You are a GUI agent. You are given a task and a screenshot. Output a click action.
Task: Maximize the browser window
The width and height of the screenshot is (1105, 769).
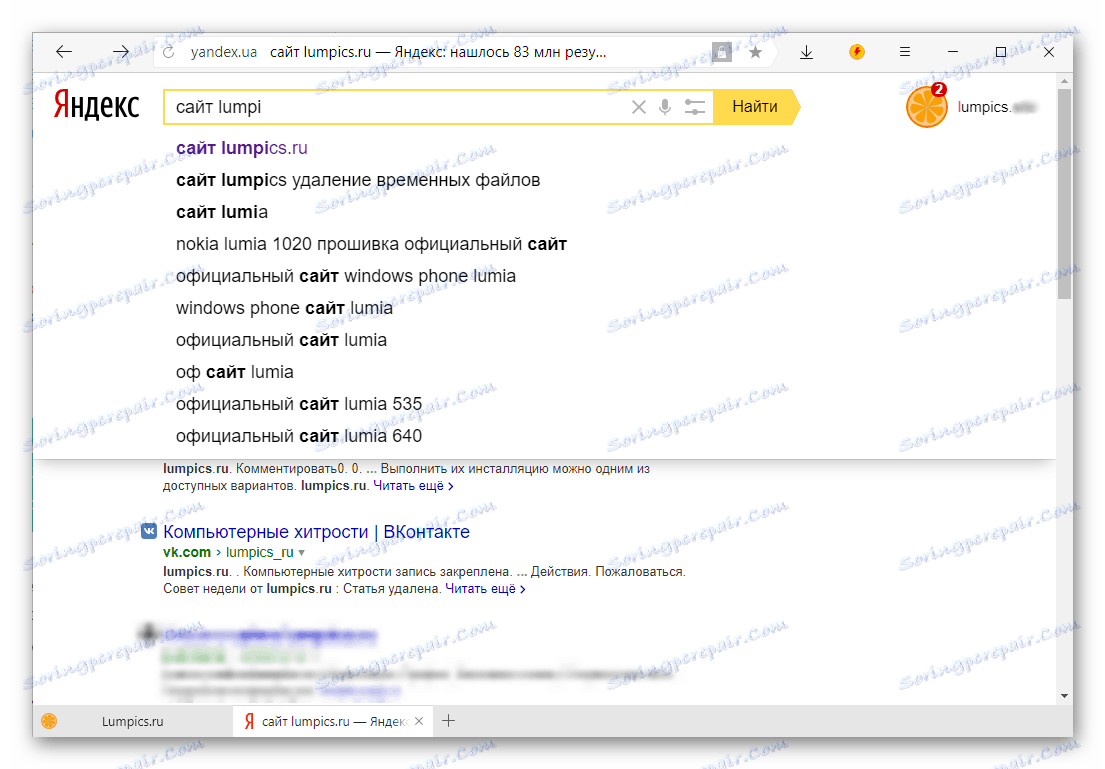coord(1001,51)
